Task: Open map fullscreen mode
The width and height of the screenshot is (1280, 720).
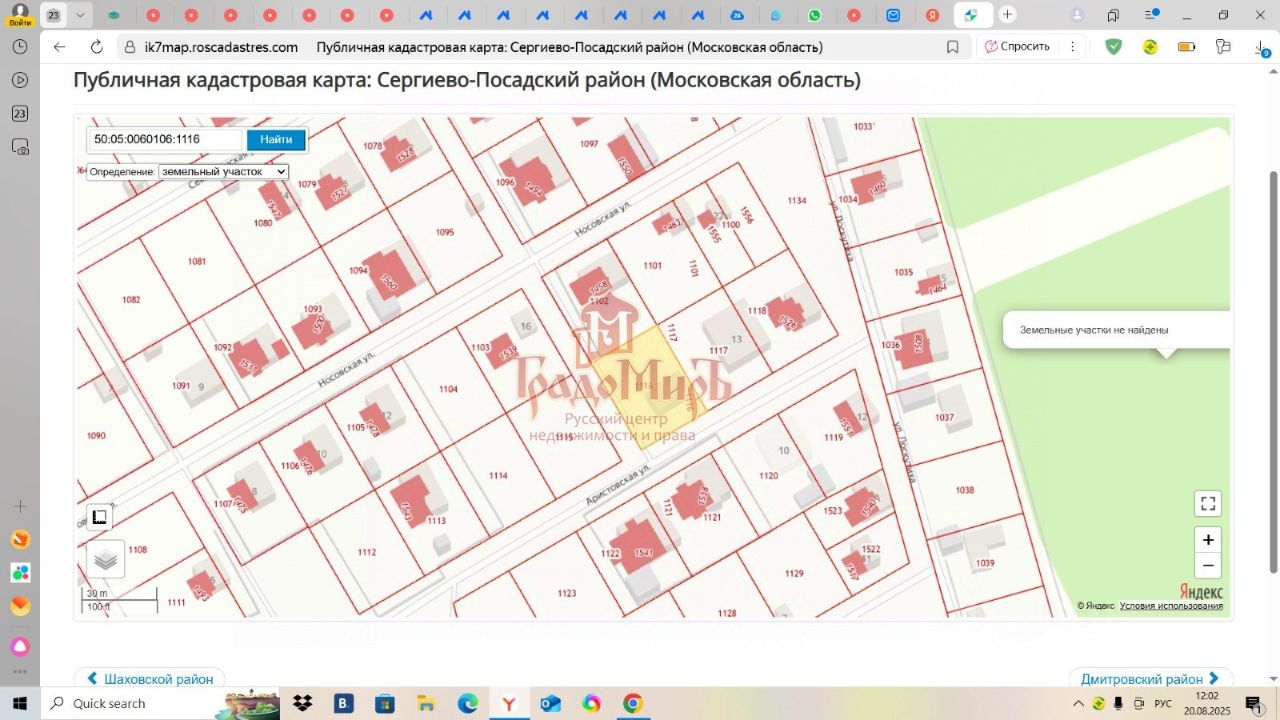Action: tap(1208, 504)
